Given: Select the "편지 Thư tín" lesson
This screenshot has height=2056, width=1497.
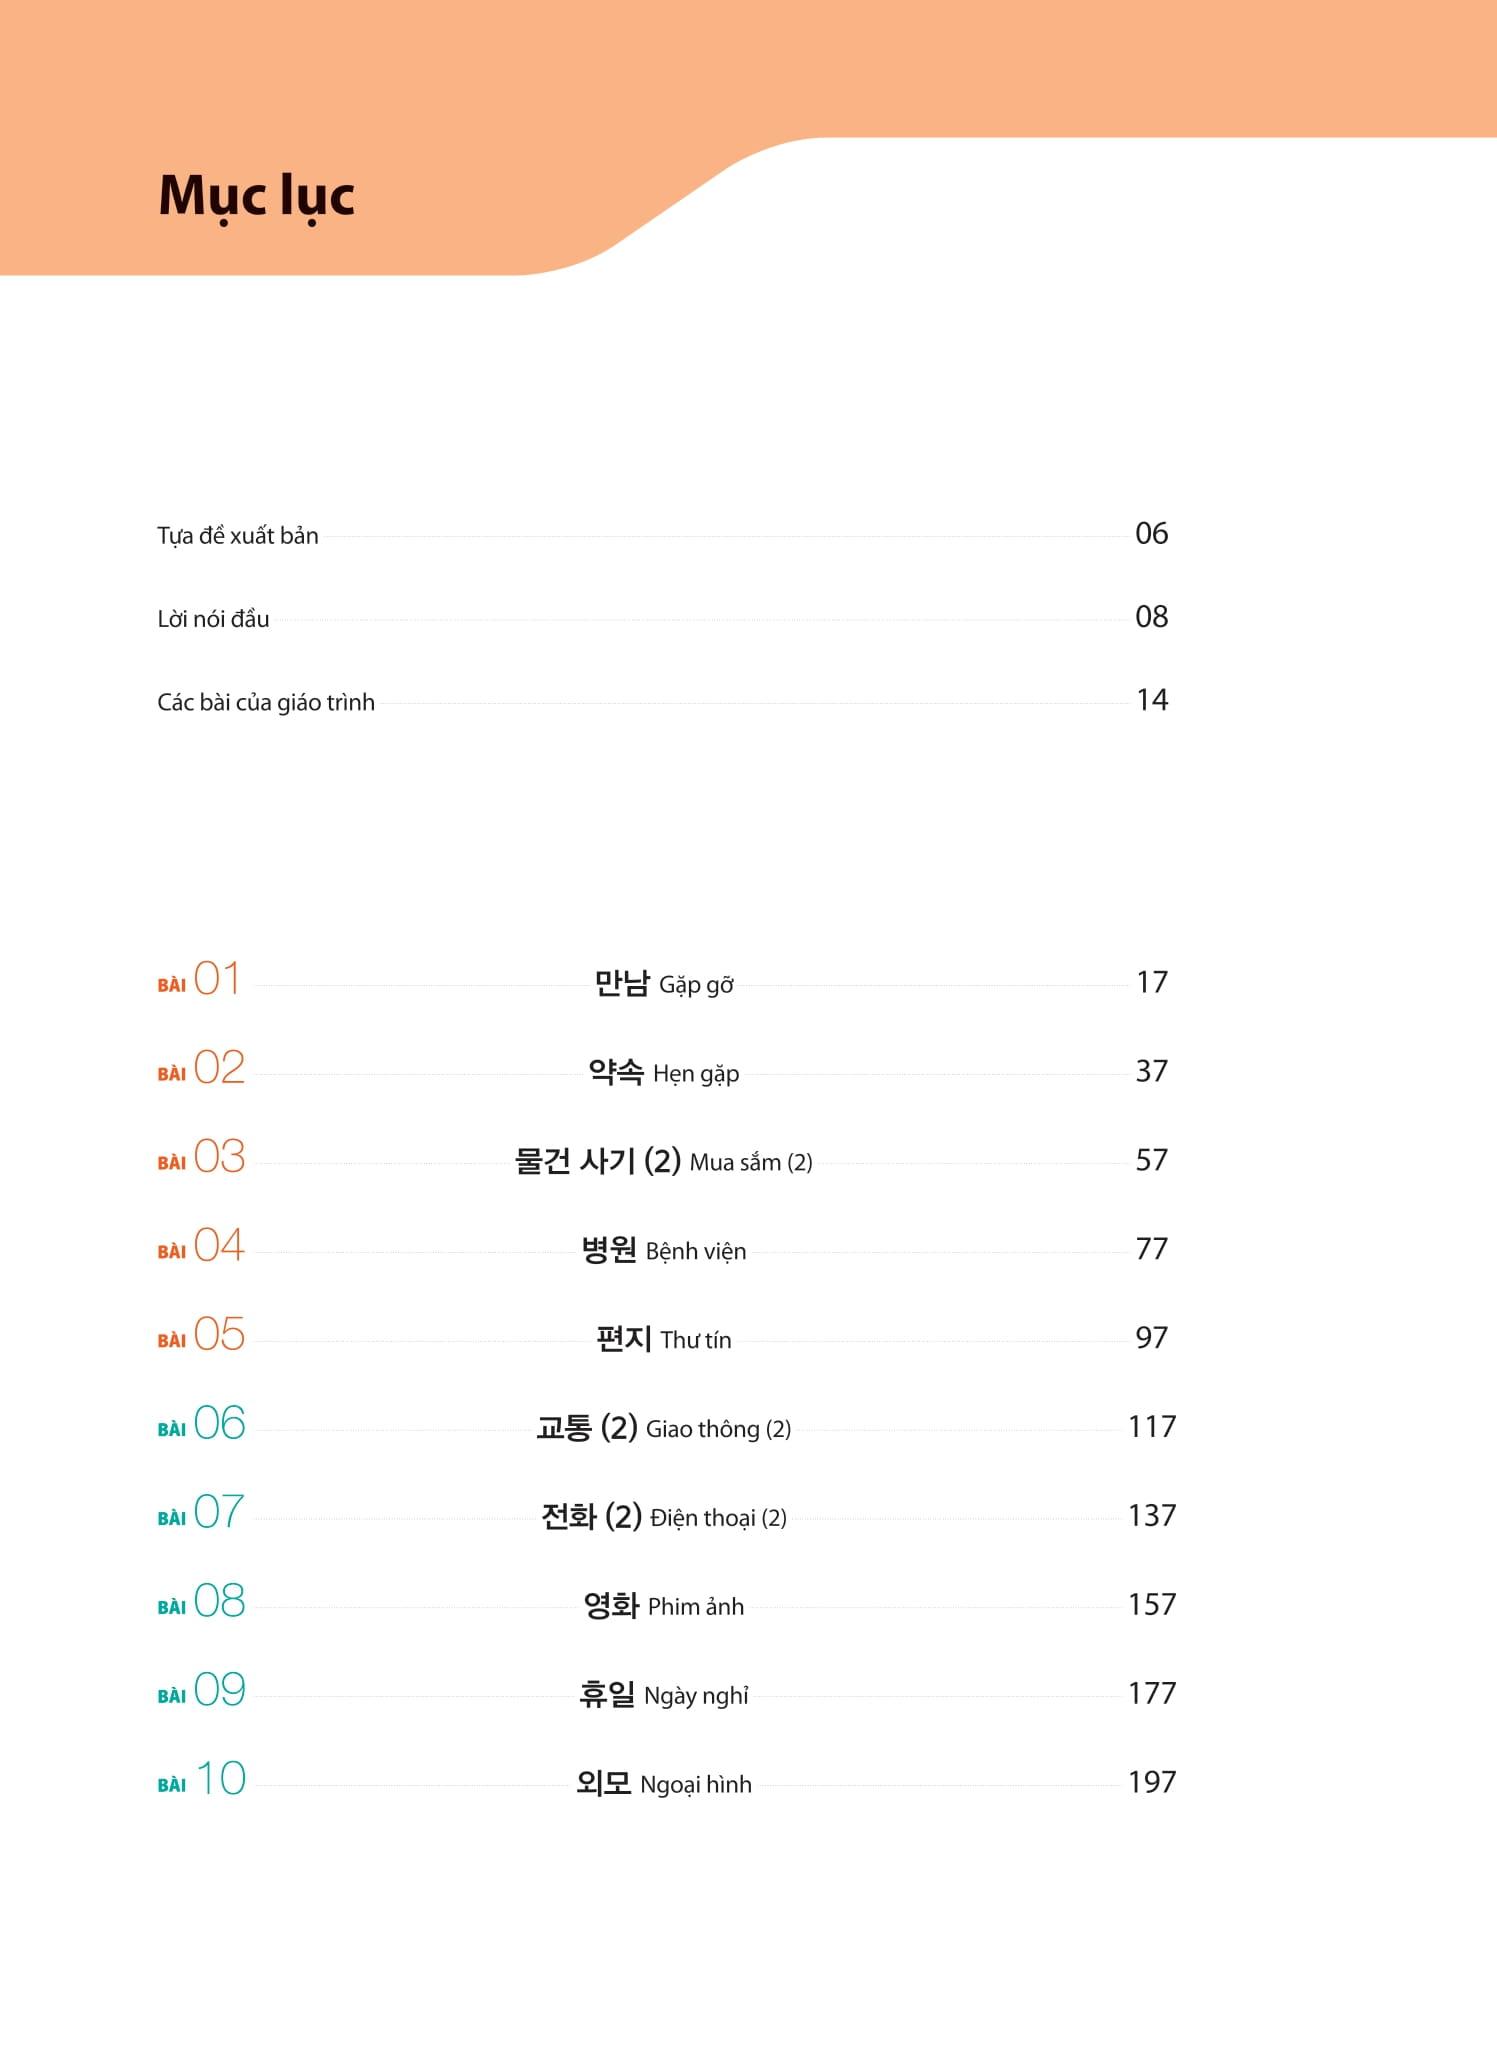Looking at the screenshot, I should [x=664, y=1339].
